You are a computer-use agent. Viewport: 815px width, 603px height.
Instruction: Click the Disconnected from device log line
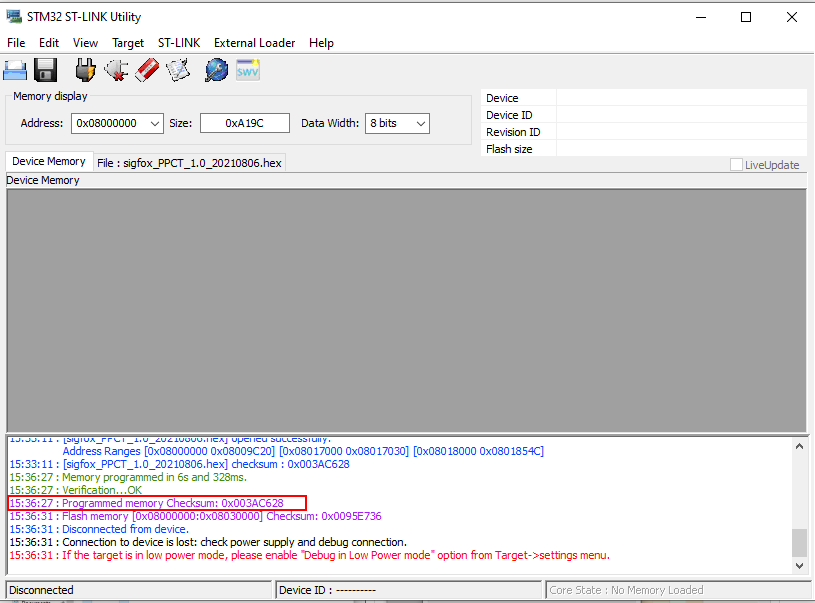point(99,529)
